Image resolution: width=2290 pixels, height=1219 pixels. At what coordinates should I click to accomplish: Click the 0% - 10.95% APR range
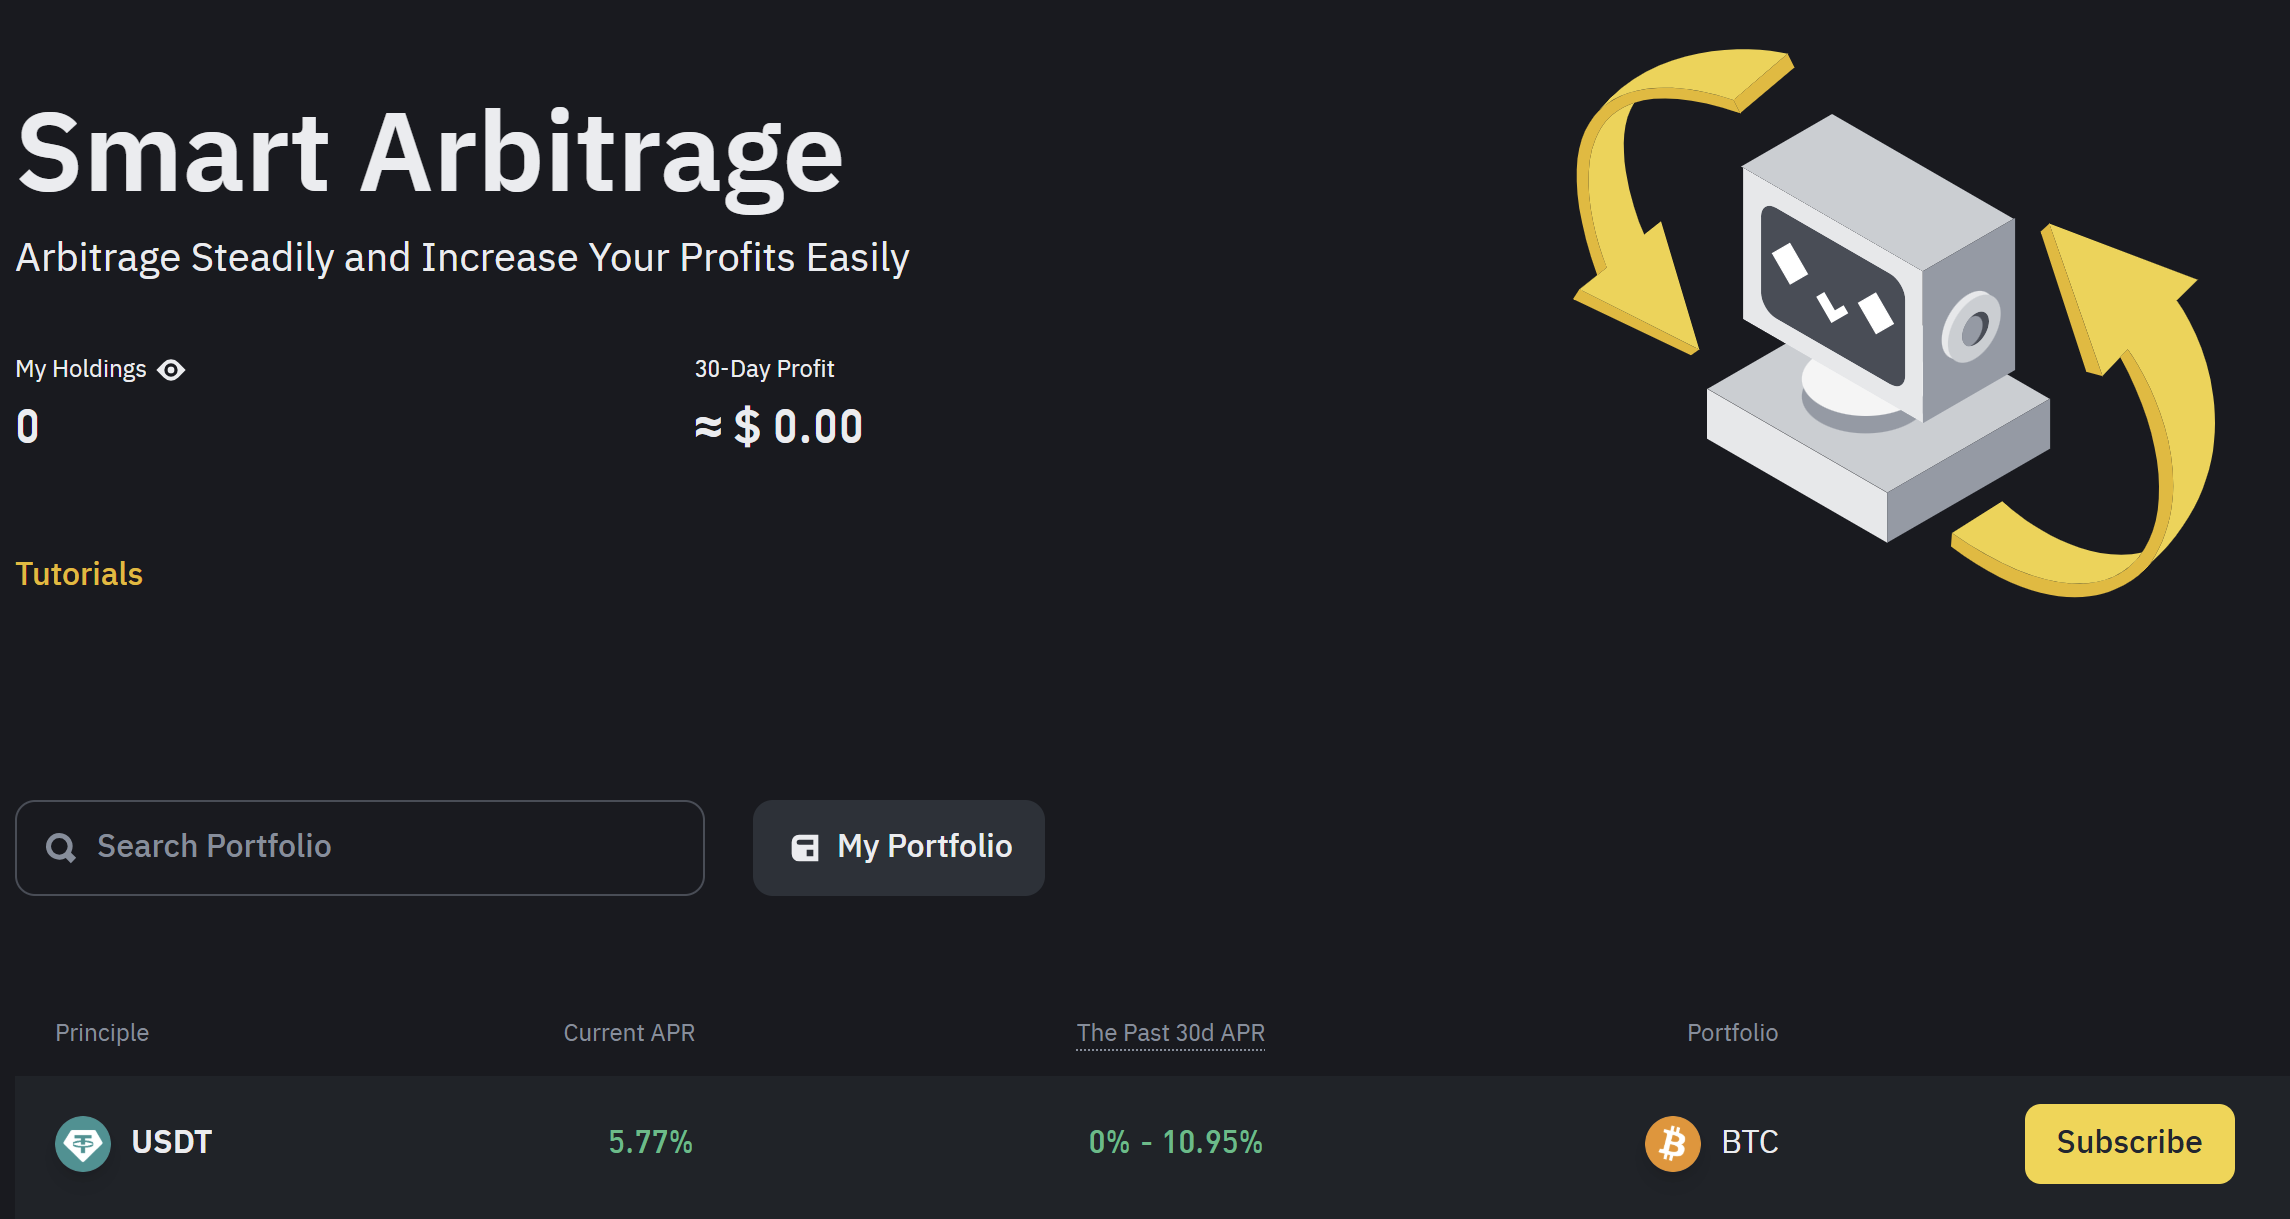point(1177,1143)
